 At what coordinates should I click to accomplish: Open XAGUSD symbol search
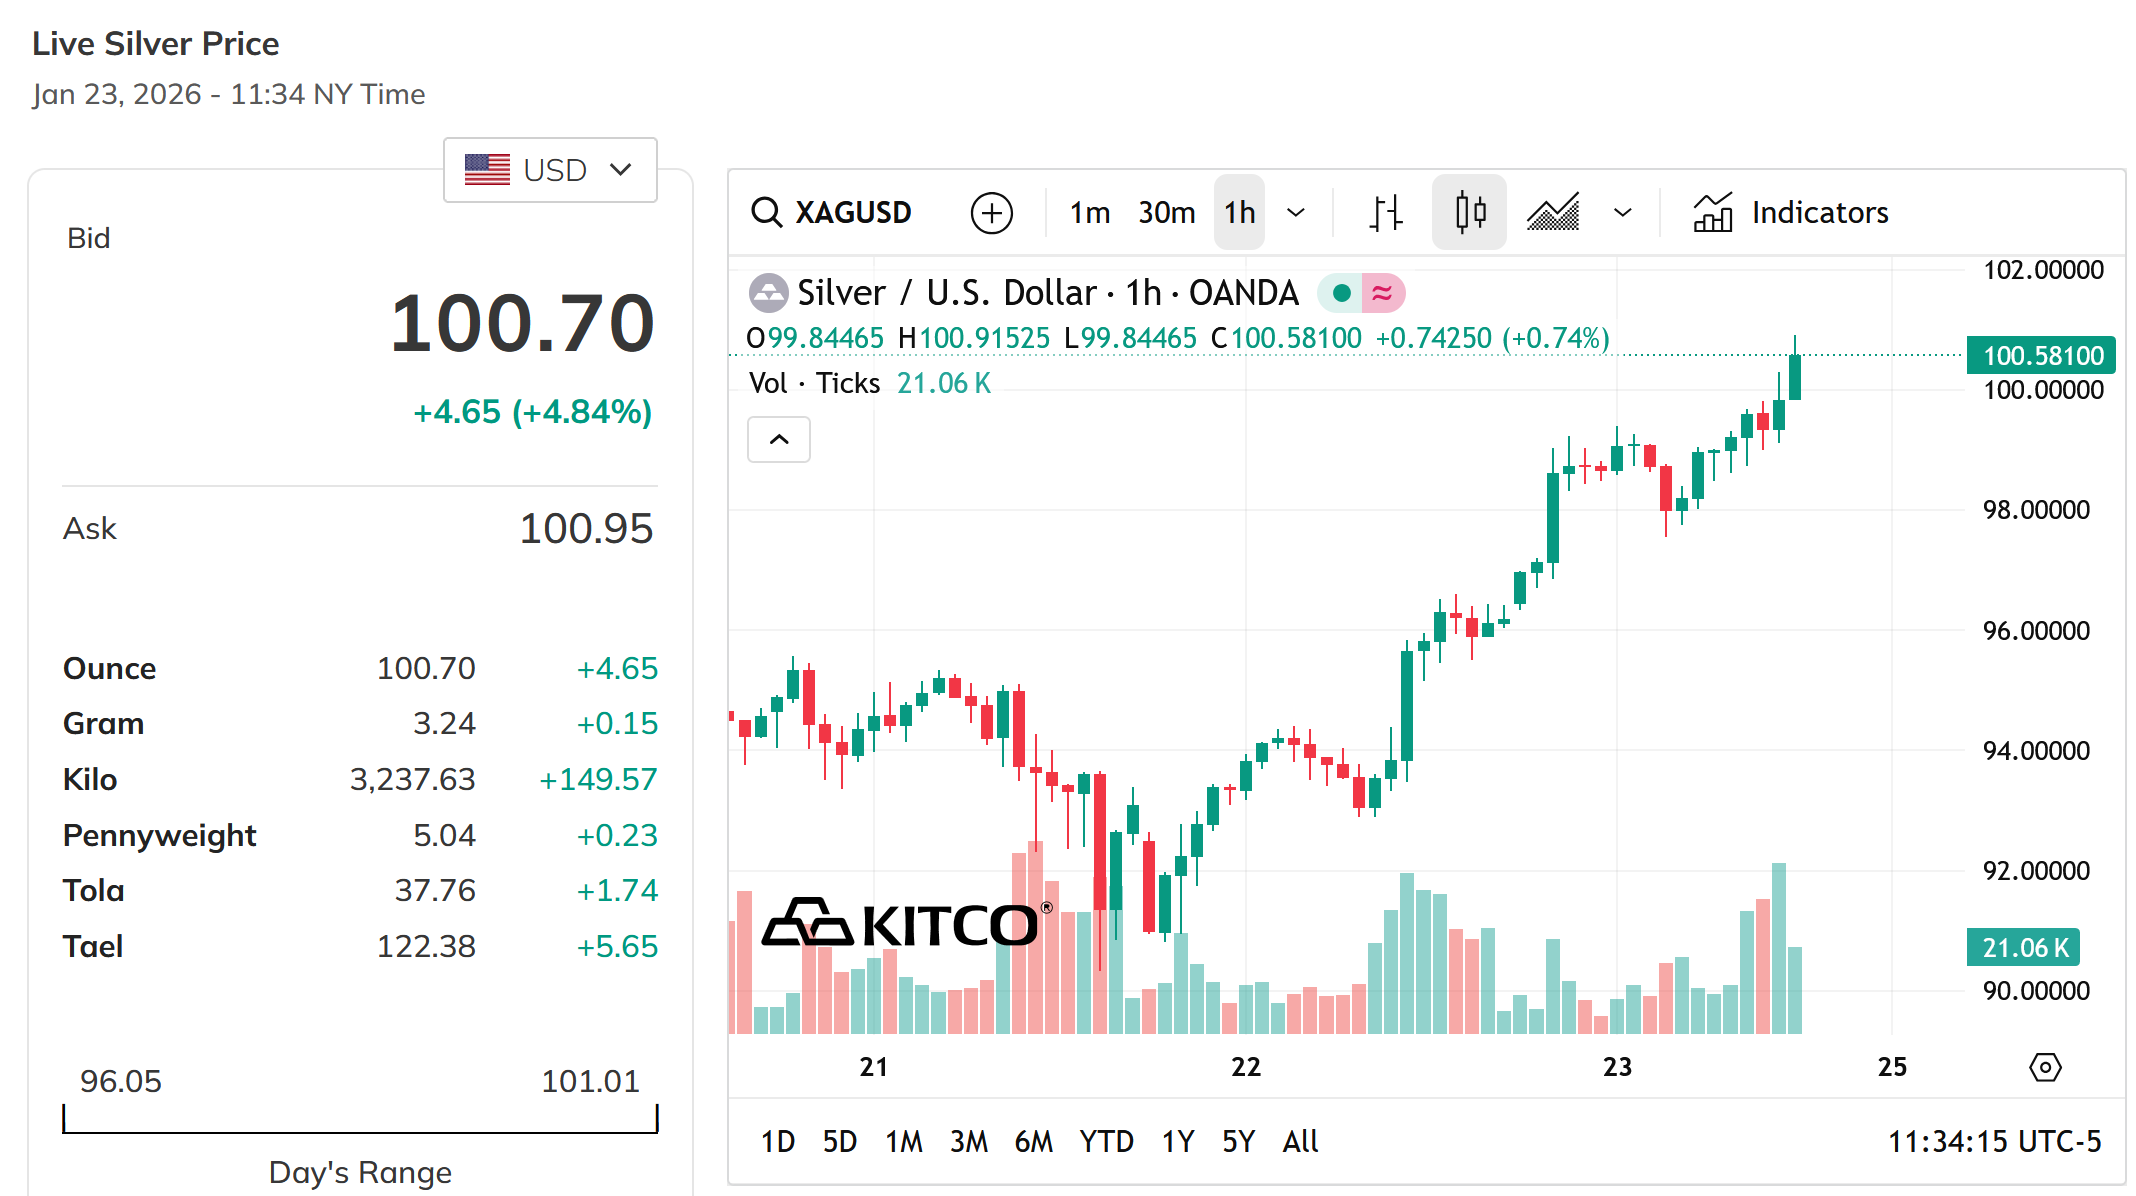[x=832, y=212]
